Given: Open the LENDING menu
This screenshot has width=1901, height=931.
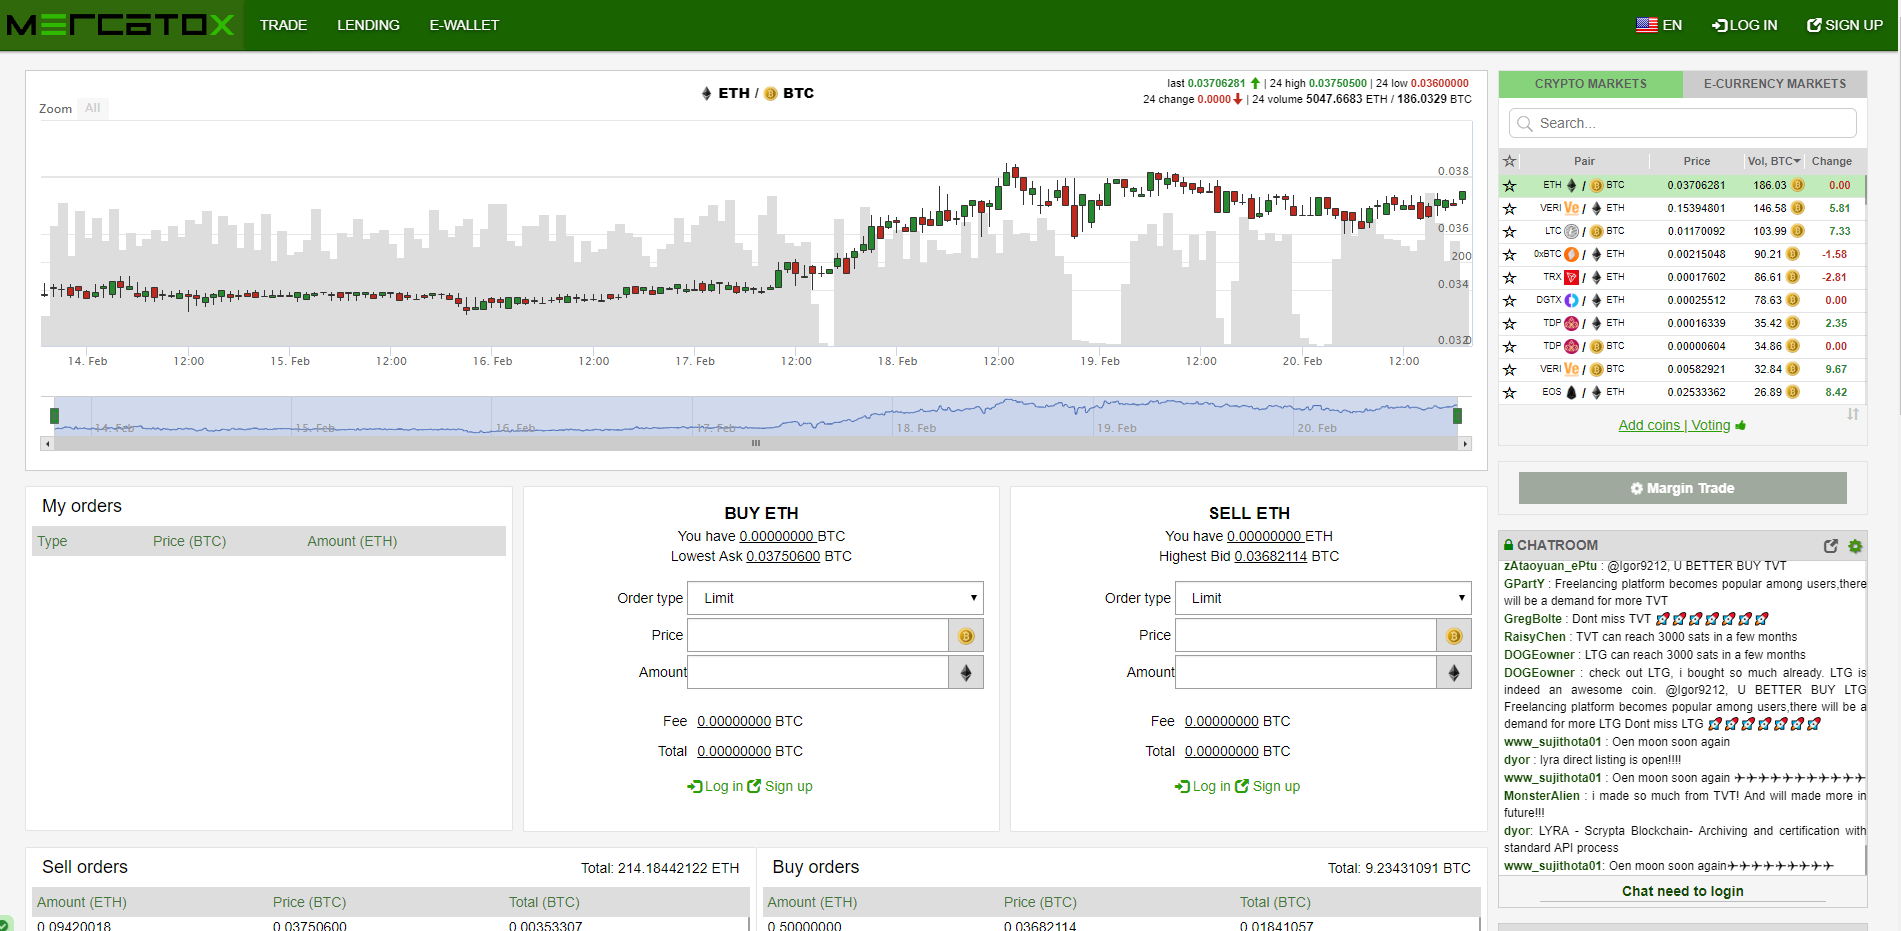Looking at the screenshot, I should click(368, 25).
